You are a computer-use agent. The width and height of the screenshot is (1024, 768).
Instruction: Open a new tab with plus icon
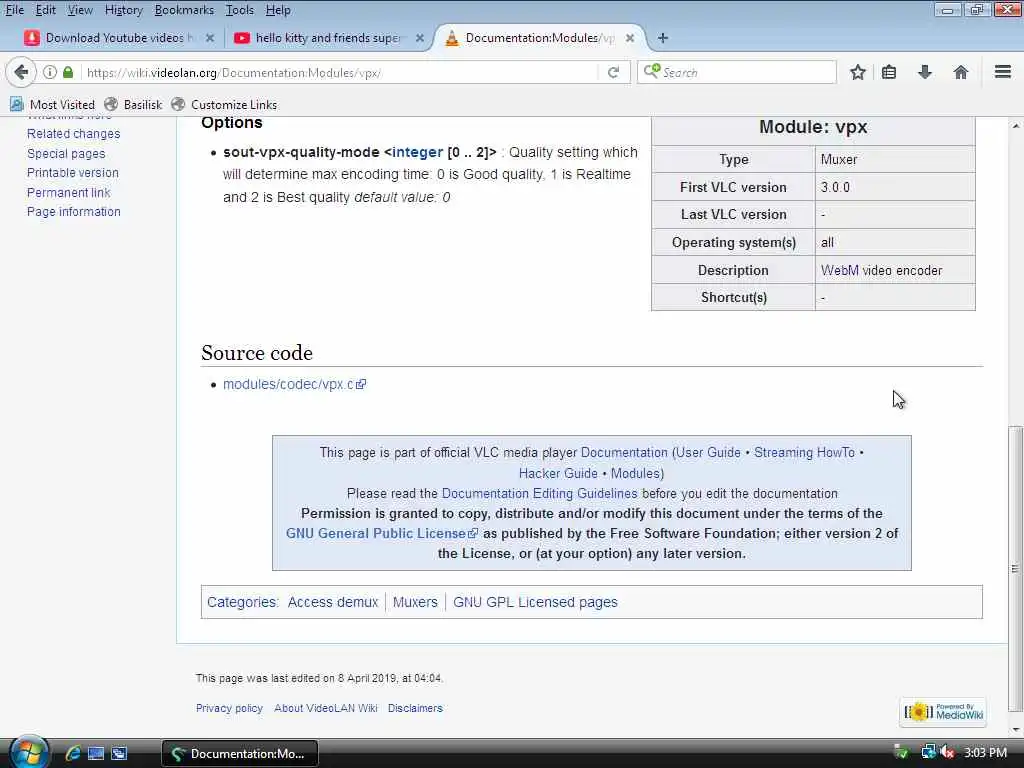coord(663,38)
